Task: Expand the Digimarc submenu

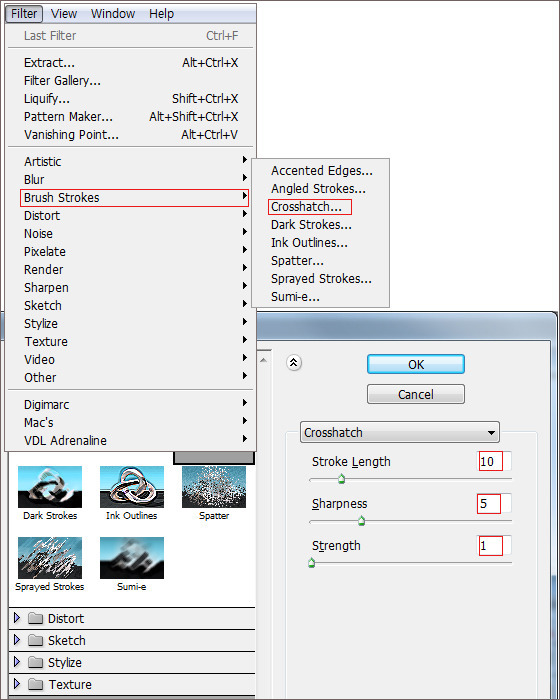Action: [130, 404]
